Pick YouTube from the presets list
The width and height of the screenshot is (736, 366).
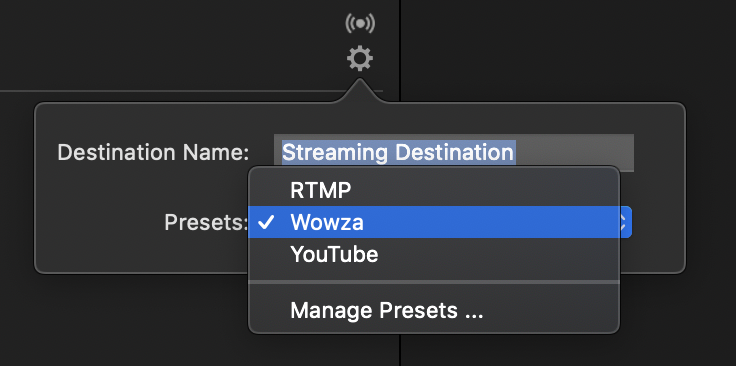coord(434,254)
